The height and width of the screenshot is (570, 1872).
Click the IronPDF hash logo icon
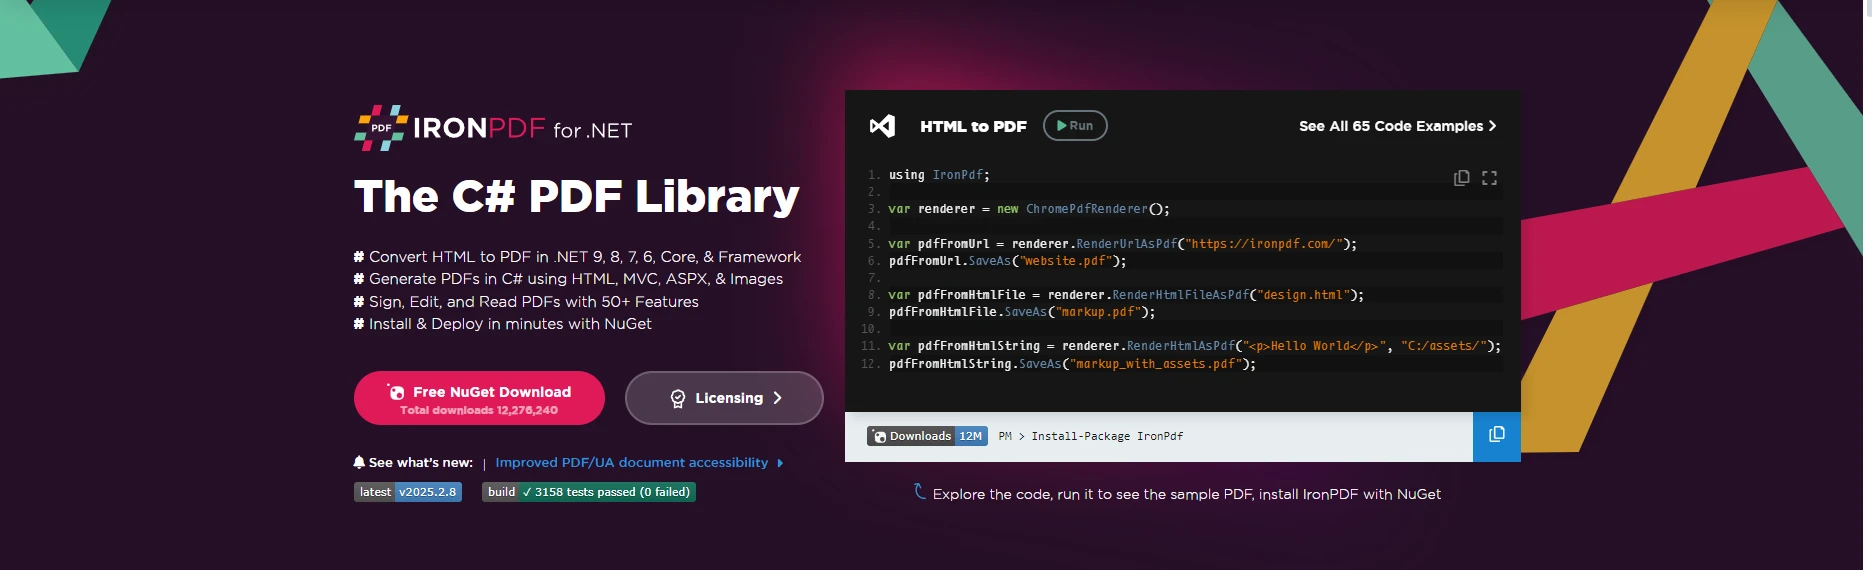[381, 128]
